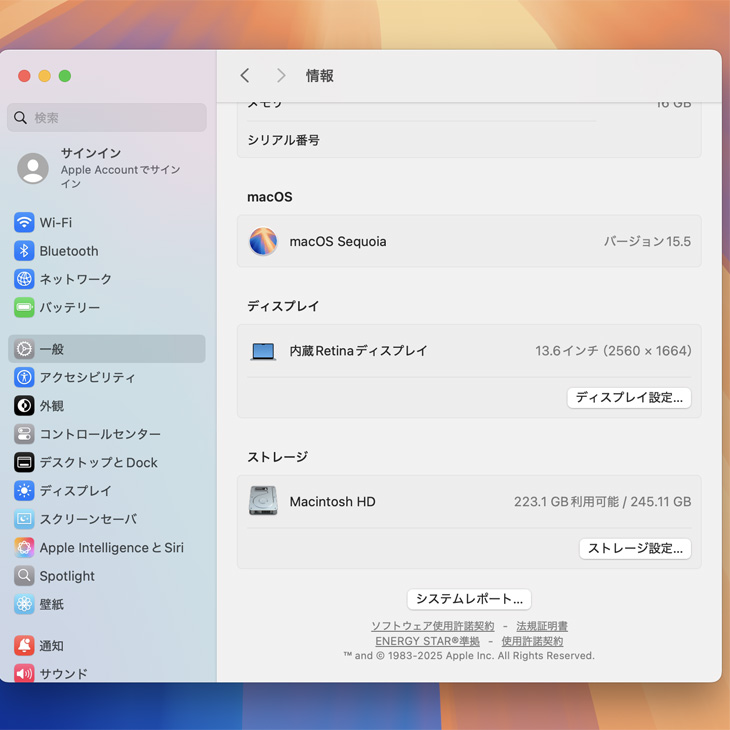Open ソフトウェア使用許諾契約 link

click(433, 626)
